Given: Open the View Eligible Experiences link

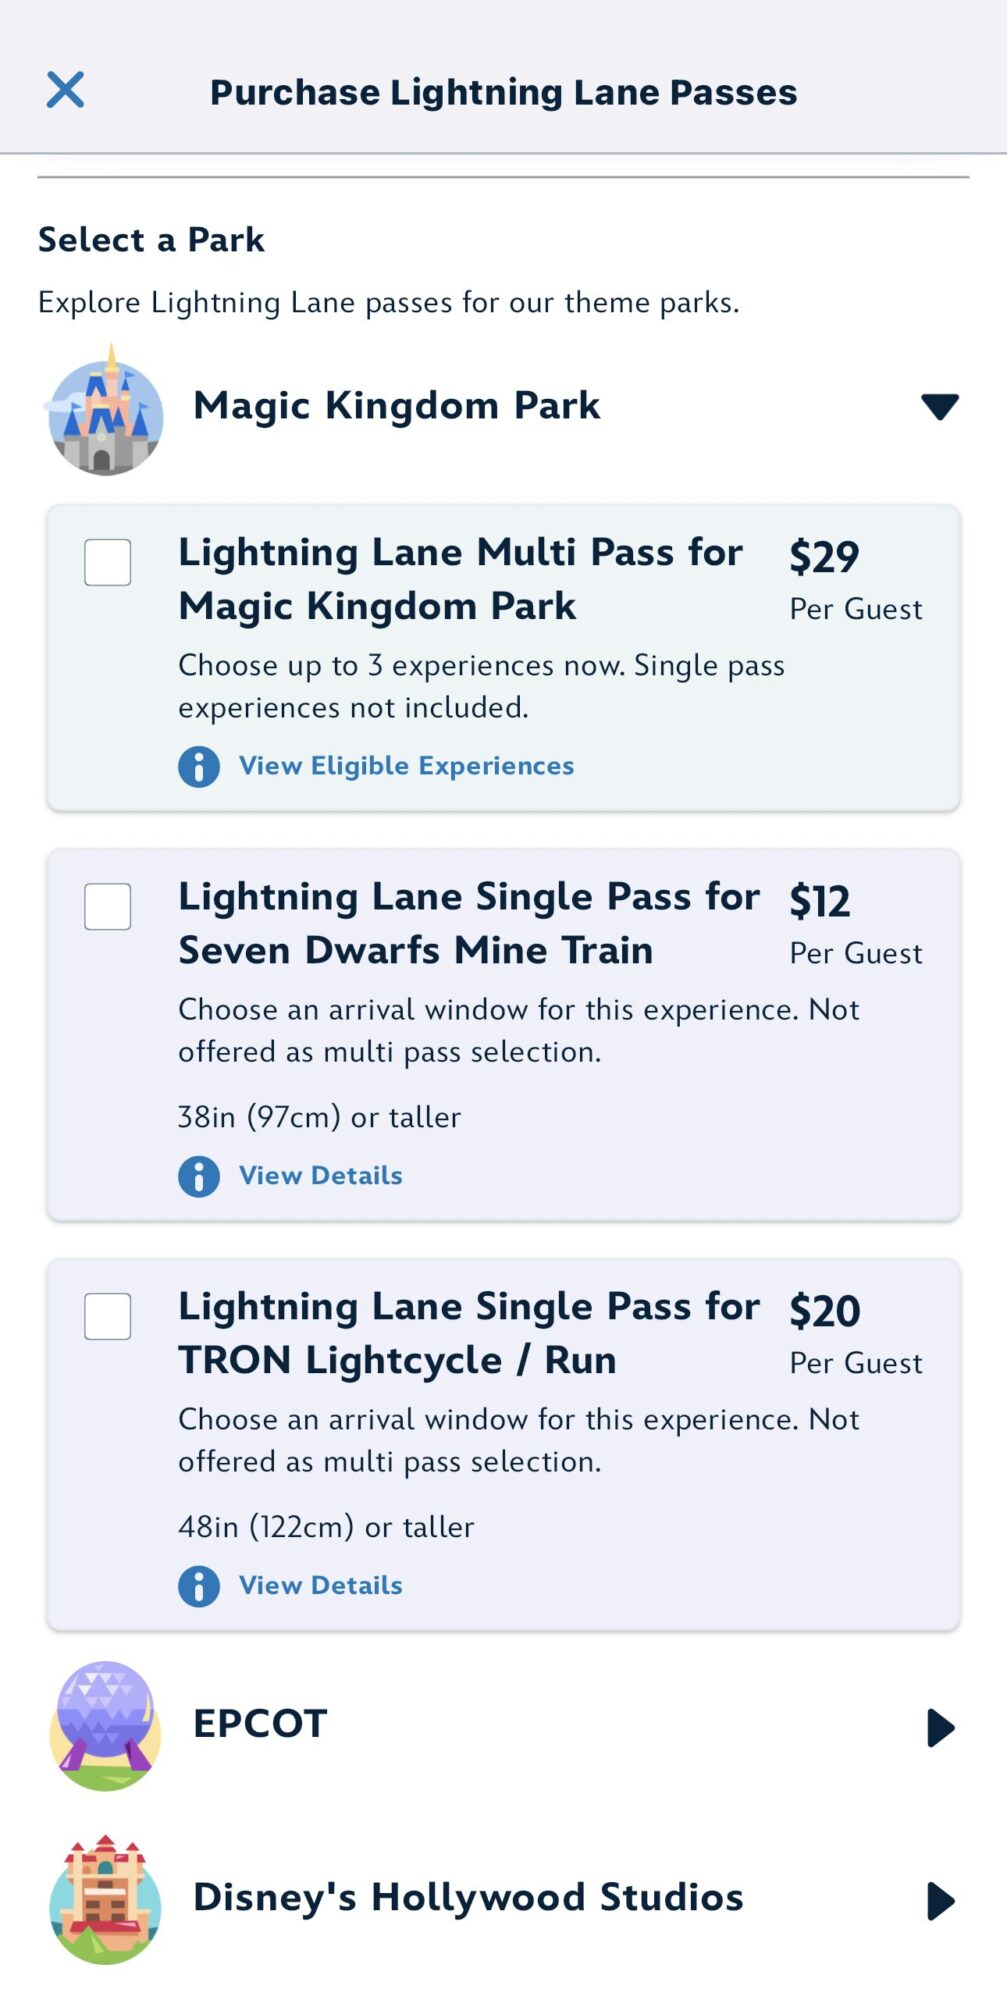Looking at the screenshot, I should click(x=406, y=766).
